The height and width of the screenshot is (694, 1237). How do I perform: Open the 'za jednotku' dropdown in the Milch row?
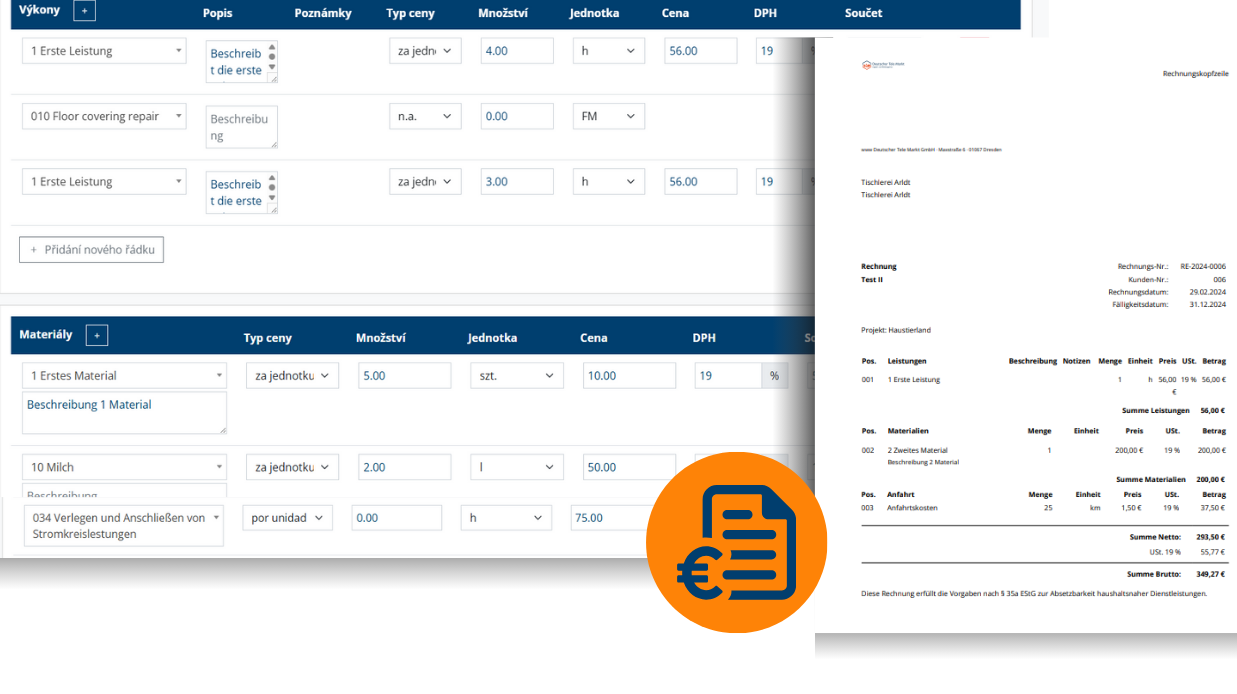(x=293, y=467)
